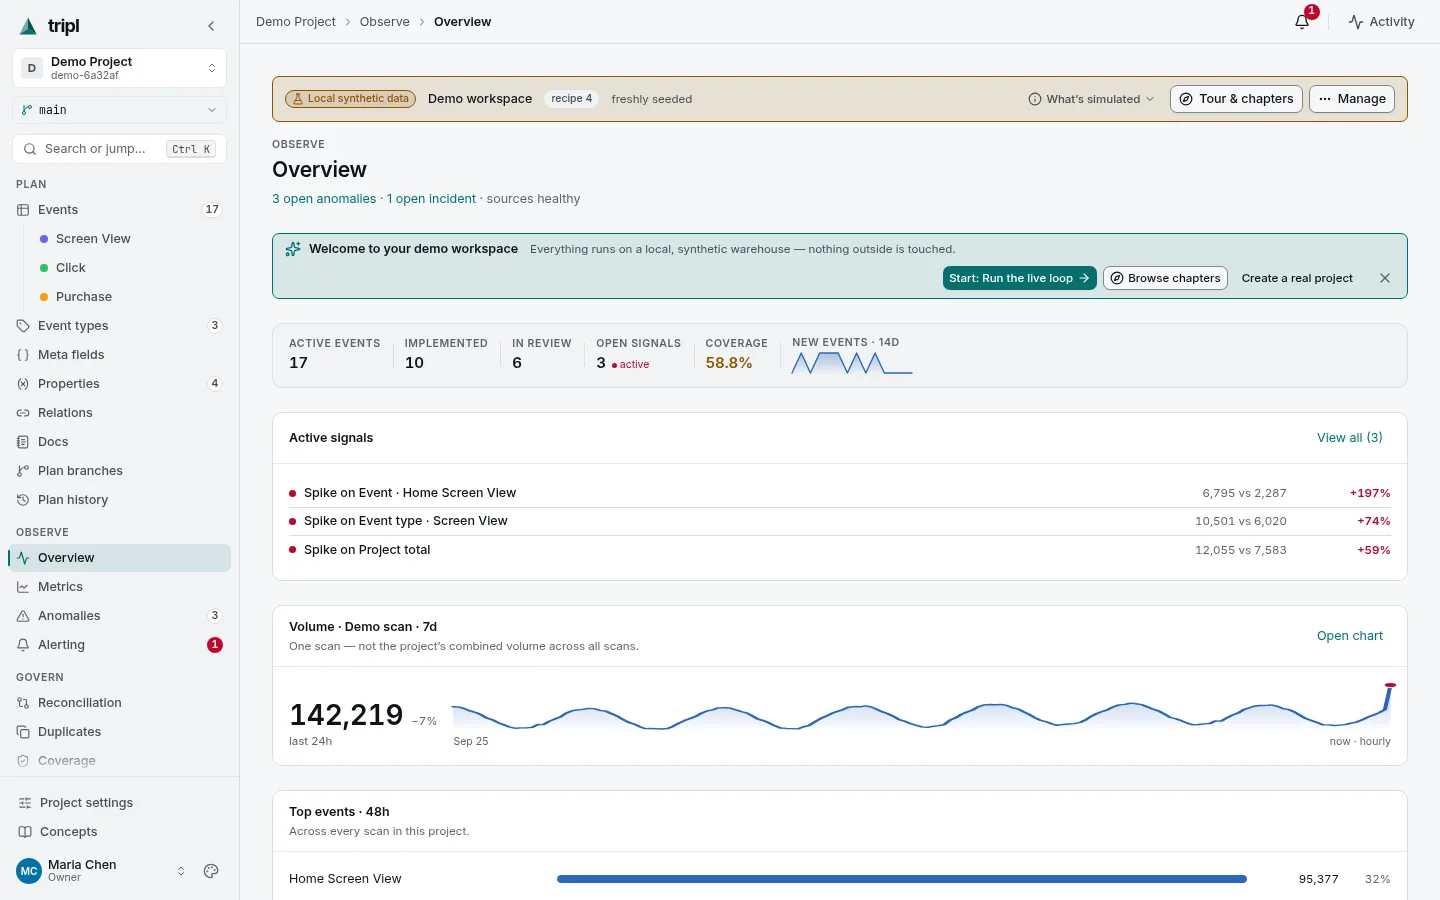The width and height of the screenshot is (1440, 900).
Task: Start: Run the live loop
Action: 1020,278
